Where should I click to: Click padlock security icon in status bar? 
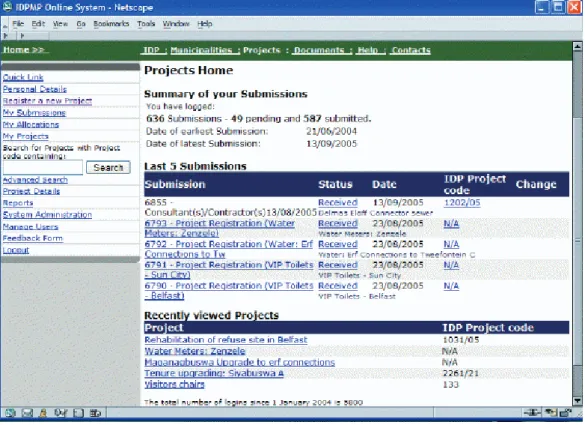point(566,412)
